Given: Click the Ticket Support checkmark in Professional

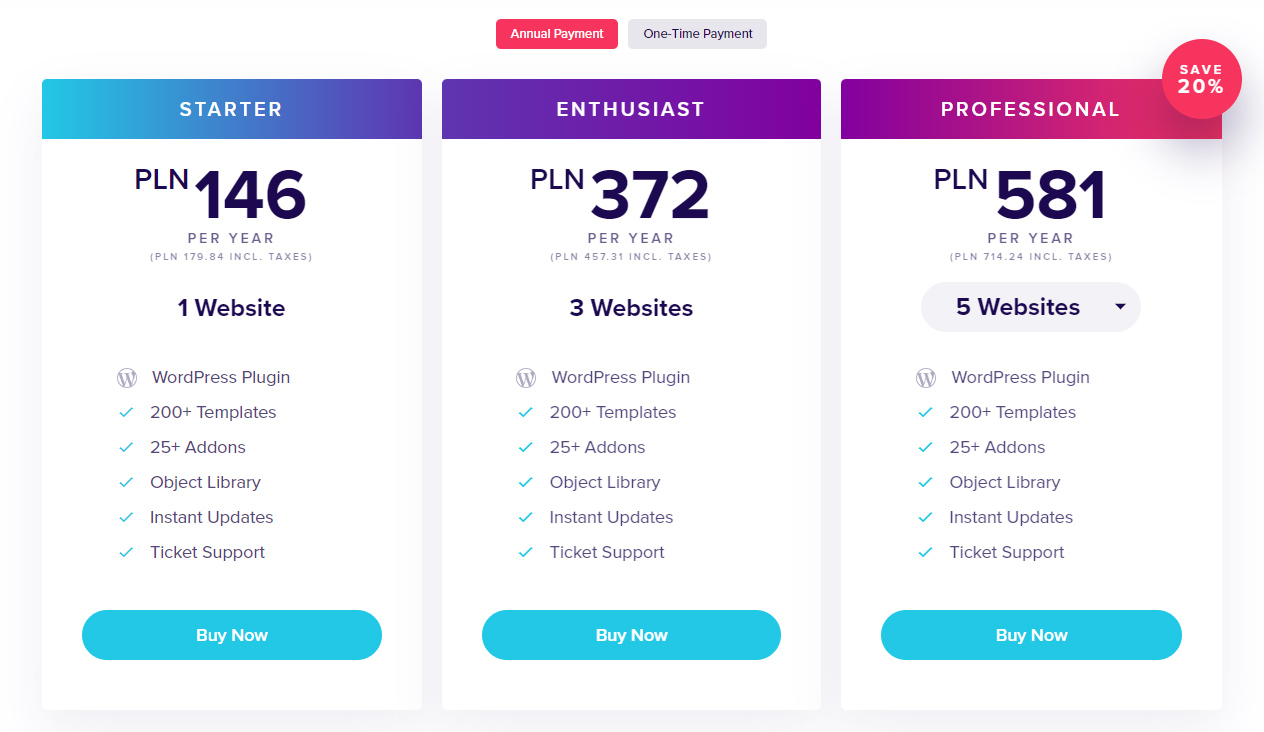Looking at the screenshot, I should click(x=925, y=552).
